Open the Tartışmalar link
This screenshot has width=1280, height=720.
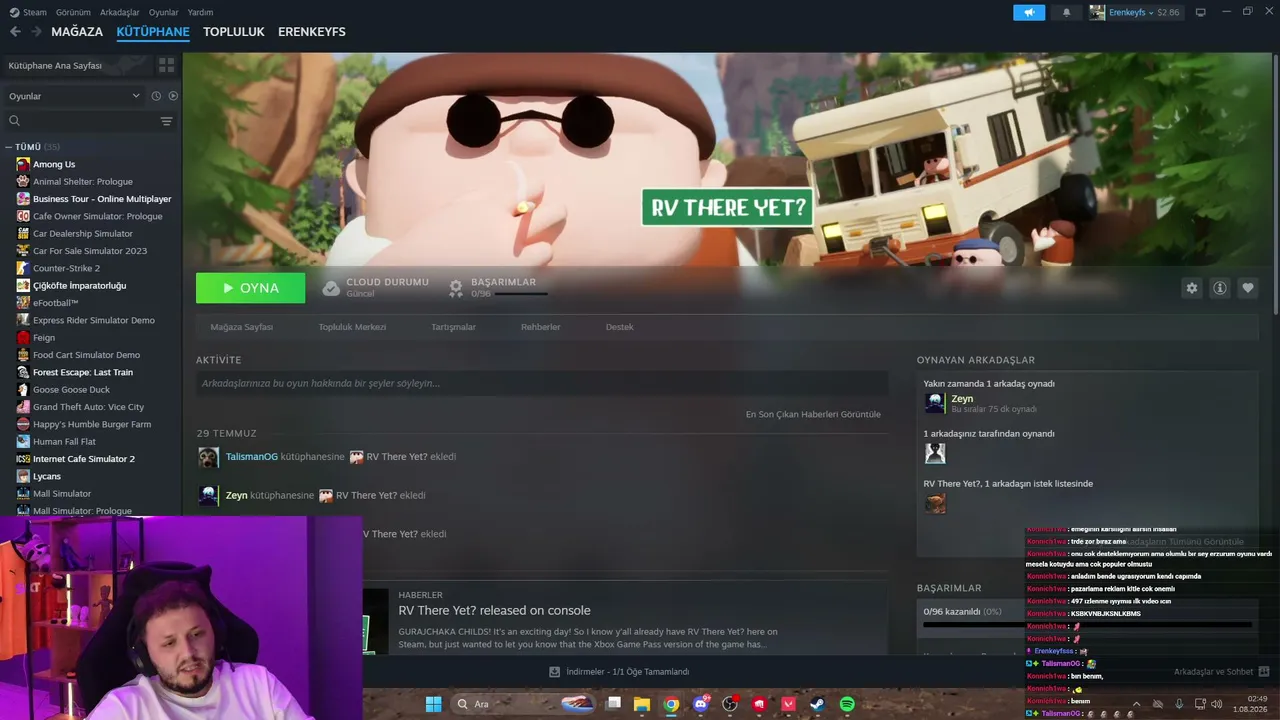(x=453, y=327)
